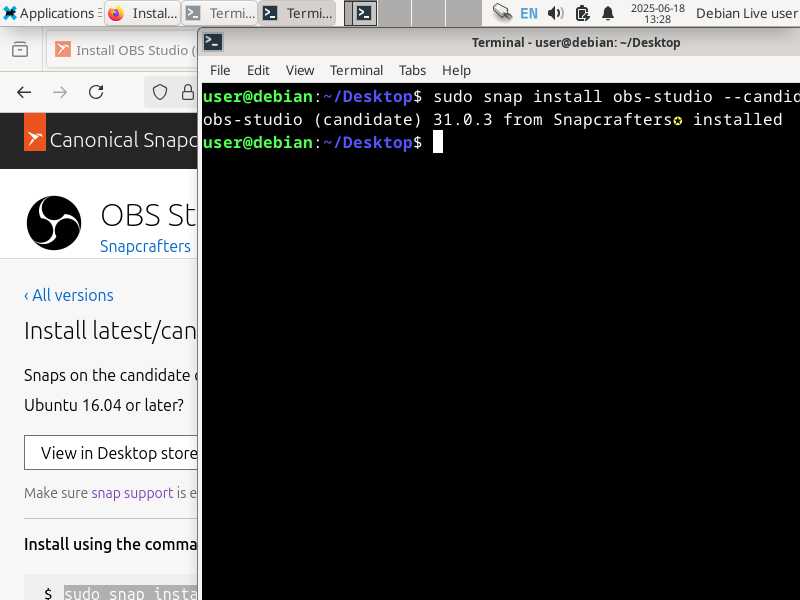Open the network connection tray icon

click(x=502, y=13)
